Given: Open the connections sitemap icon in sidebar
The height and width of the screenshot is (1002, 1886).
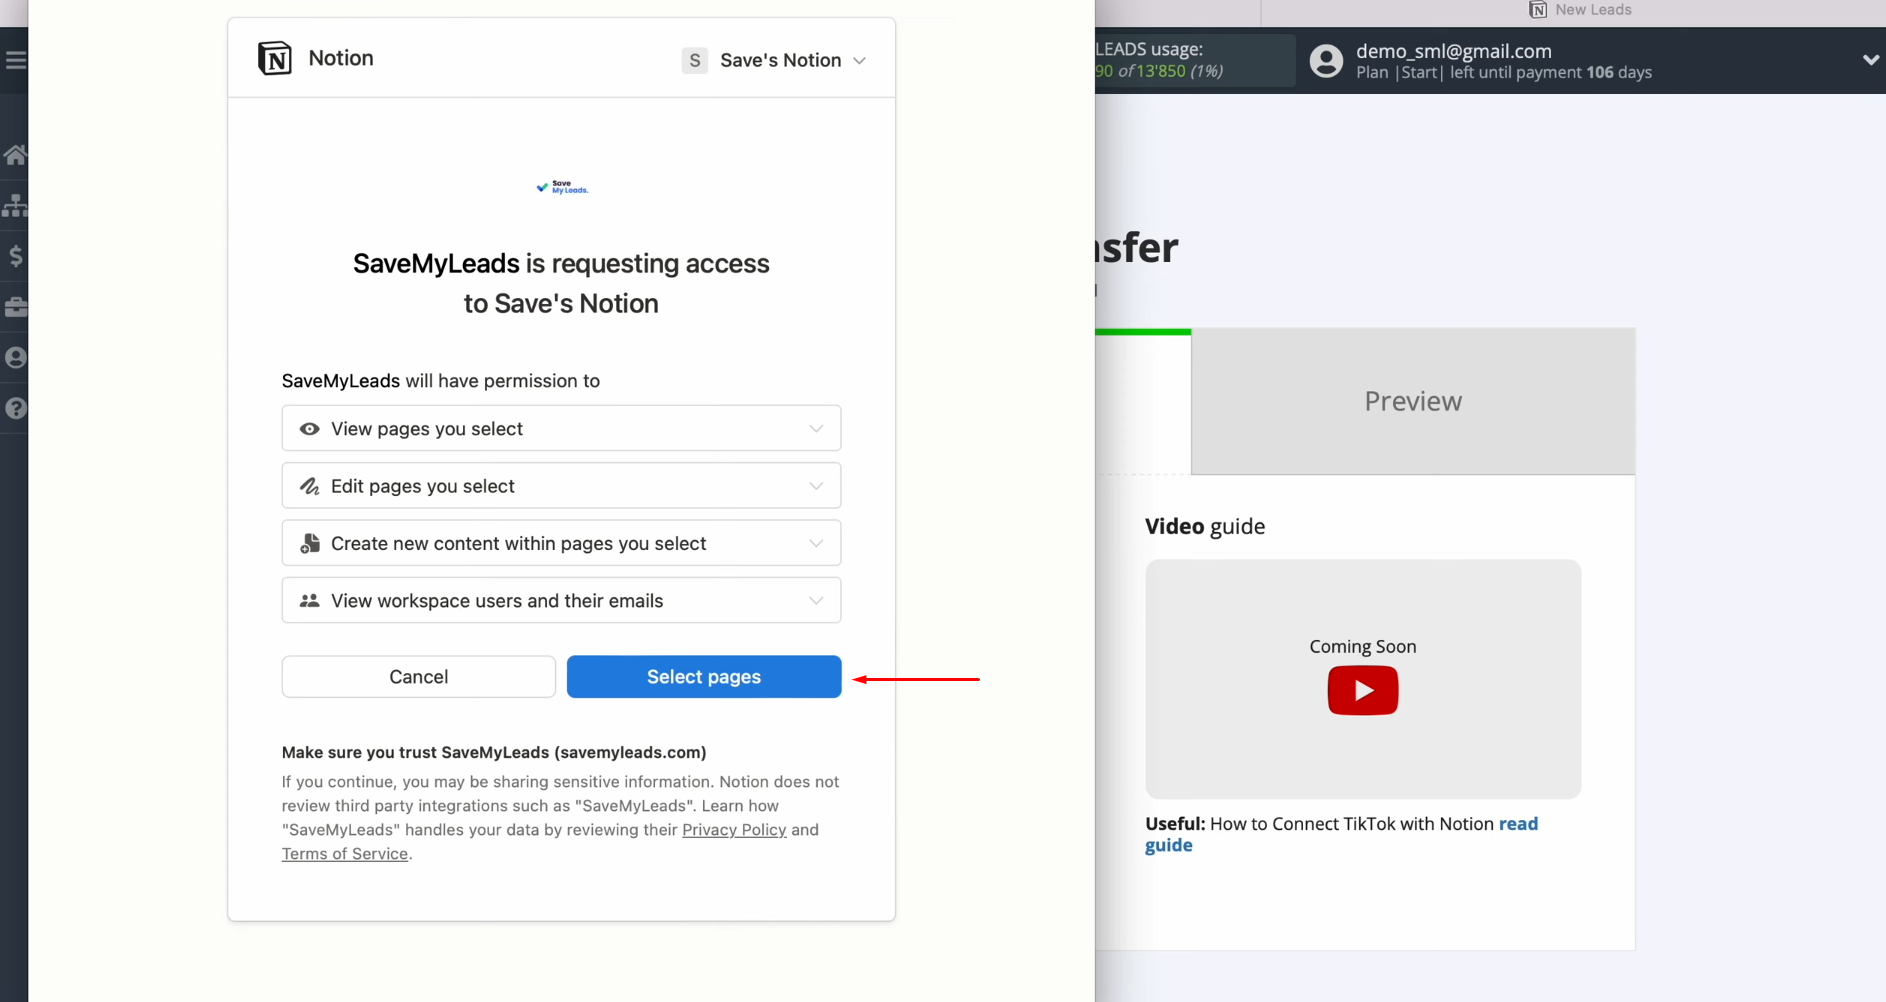Looking at the screenshot, I should tap(15, 205).
